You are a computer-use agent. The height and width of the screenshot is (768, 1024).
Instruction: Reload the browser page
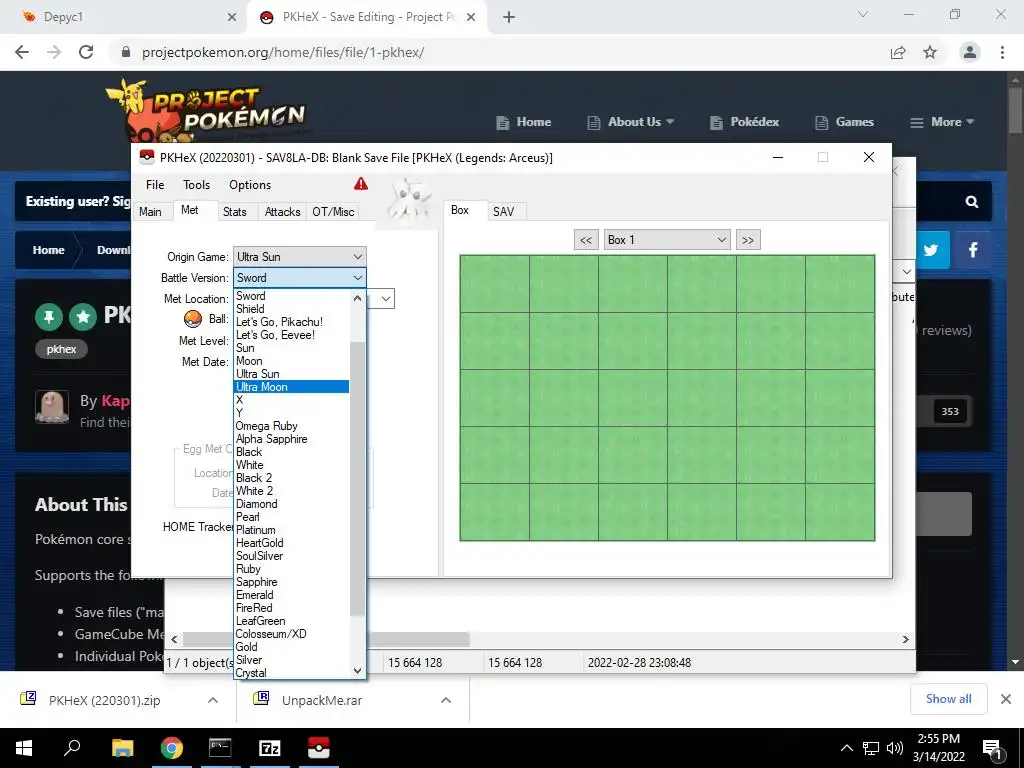86,52
